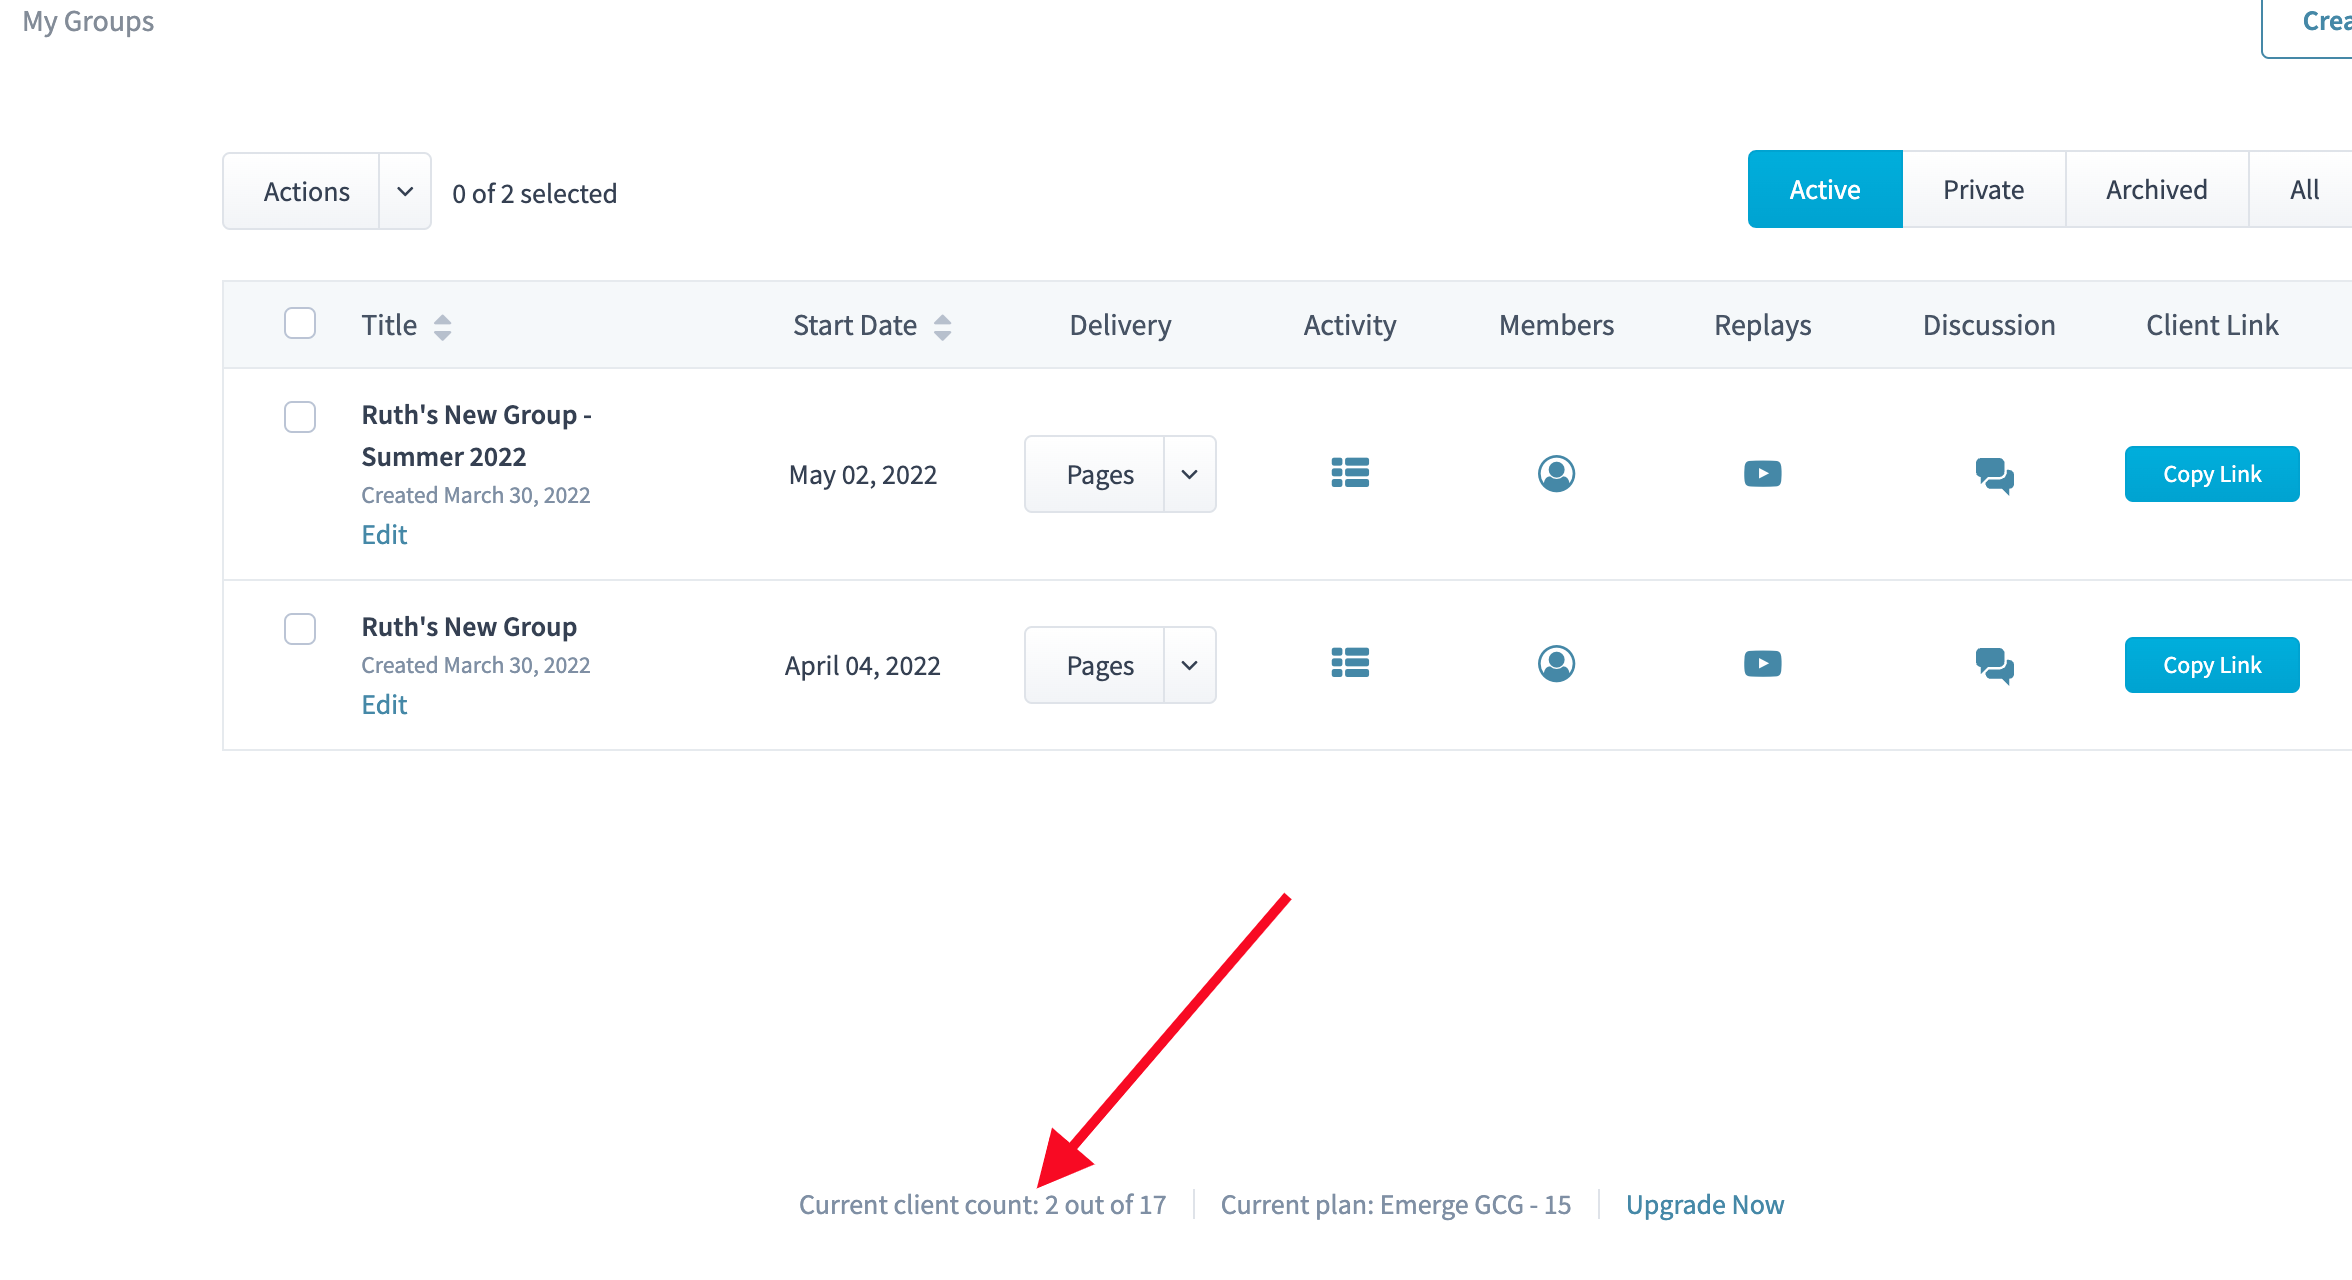Image resolution: width=2352 pixels, height=1280 pixels.
Task: Edit the Ruth's New Group entry
Action: [x=384, y=705]
